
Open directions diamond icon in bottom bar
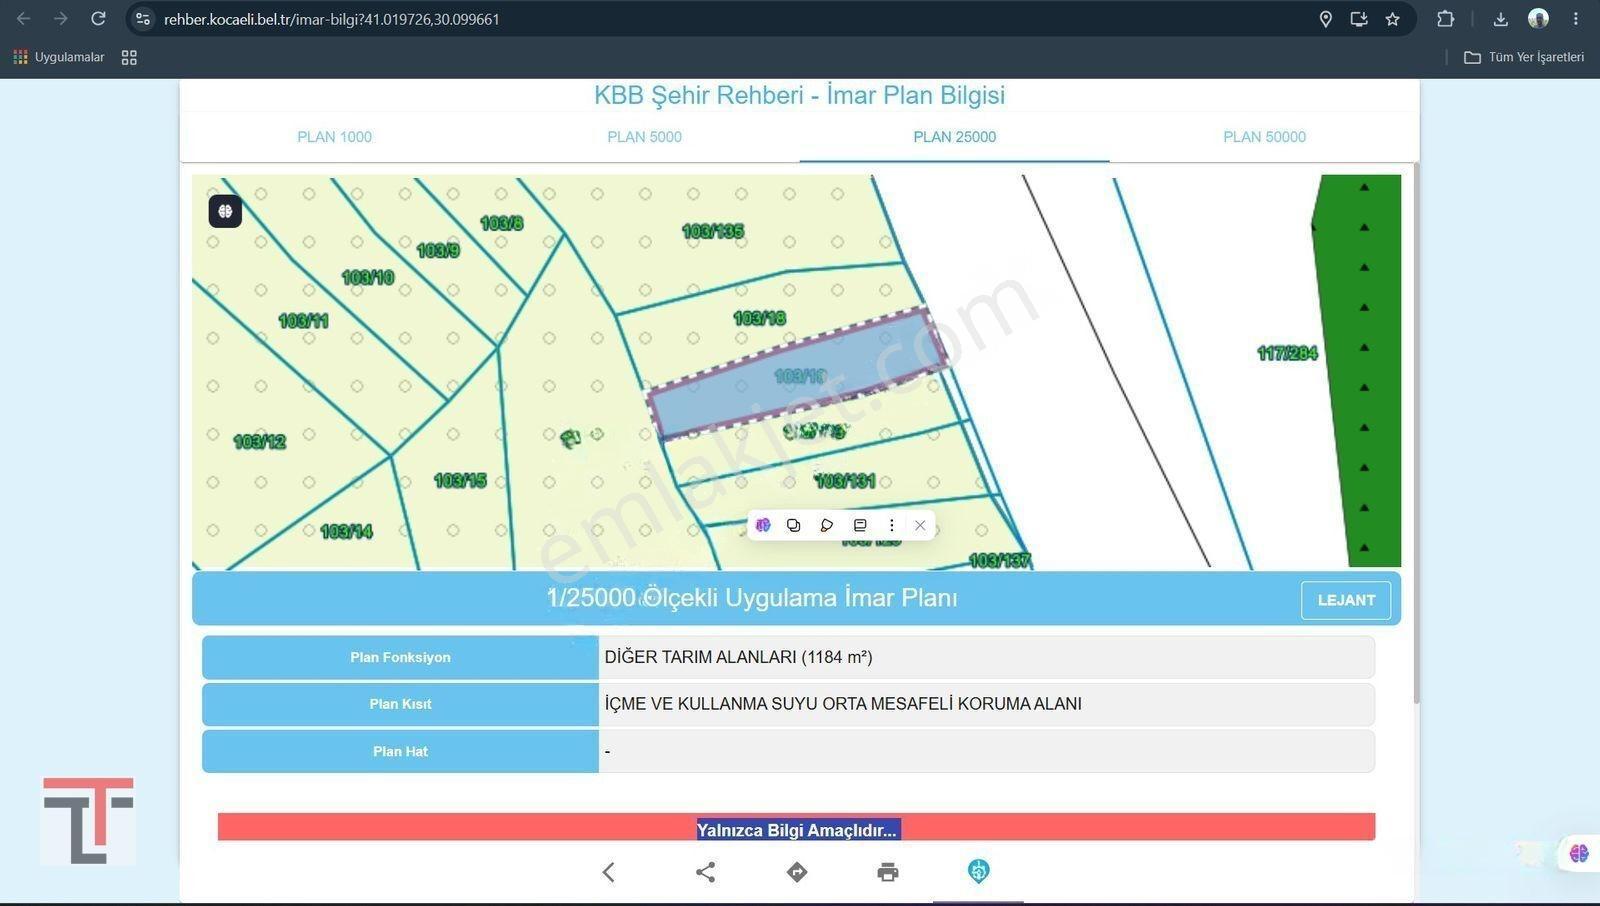pyautogui.click(x=797, y=872)
